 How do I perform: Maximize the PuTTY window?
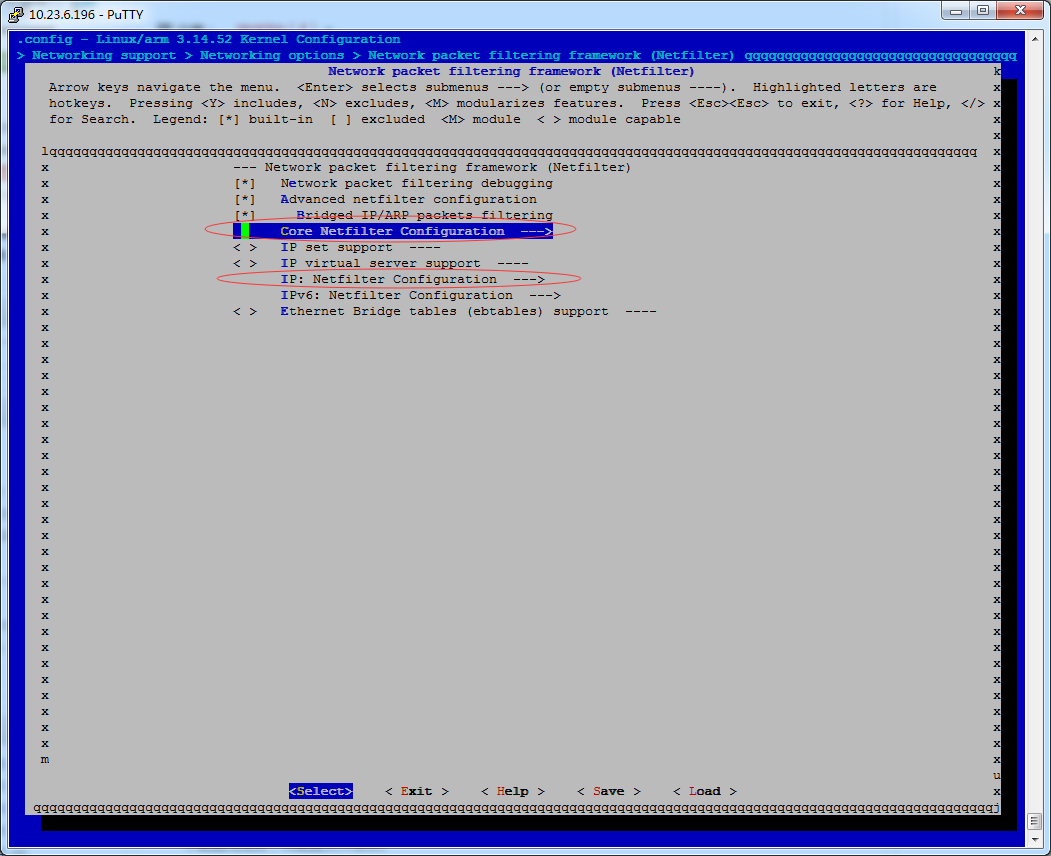(x=983, y=11)
